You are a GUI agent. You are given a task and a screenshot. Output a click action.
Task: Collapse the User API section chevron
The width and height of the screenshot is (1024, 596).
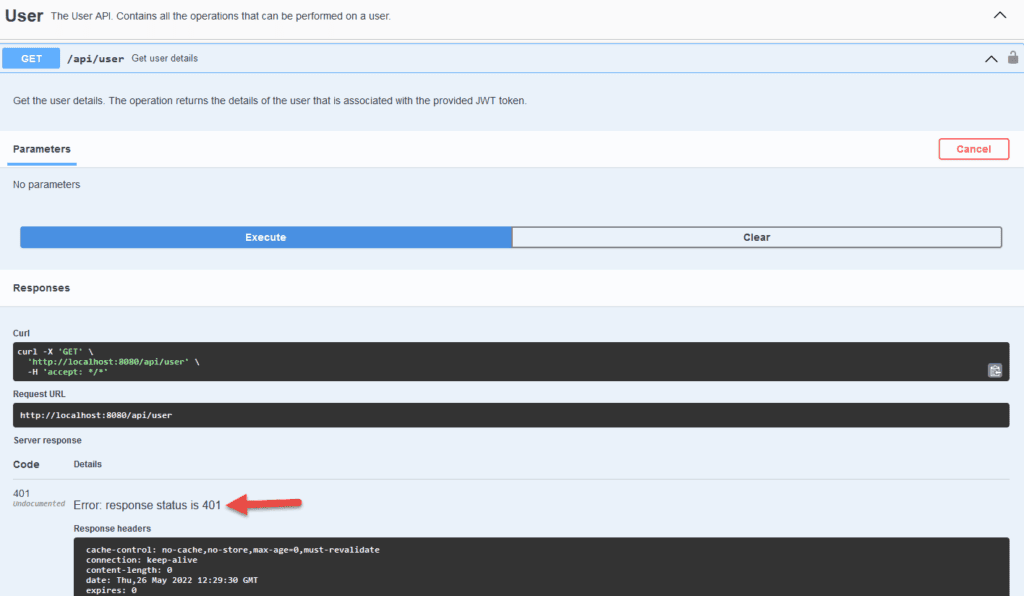(999, 15)
